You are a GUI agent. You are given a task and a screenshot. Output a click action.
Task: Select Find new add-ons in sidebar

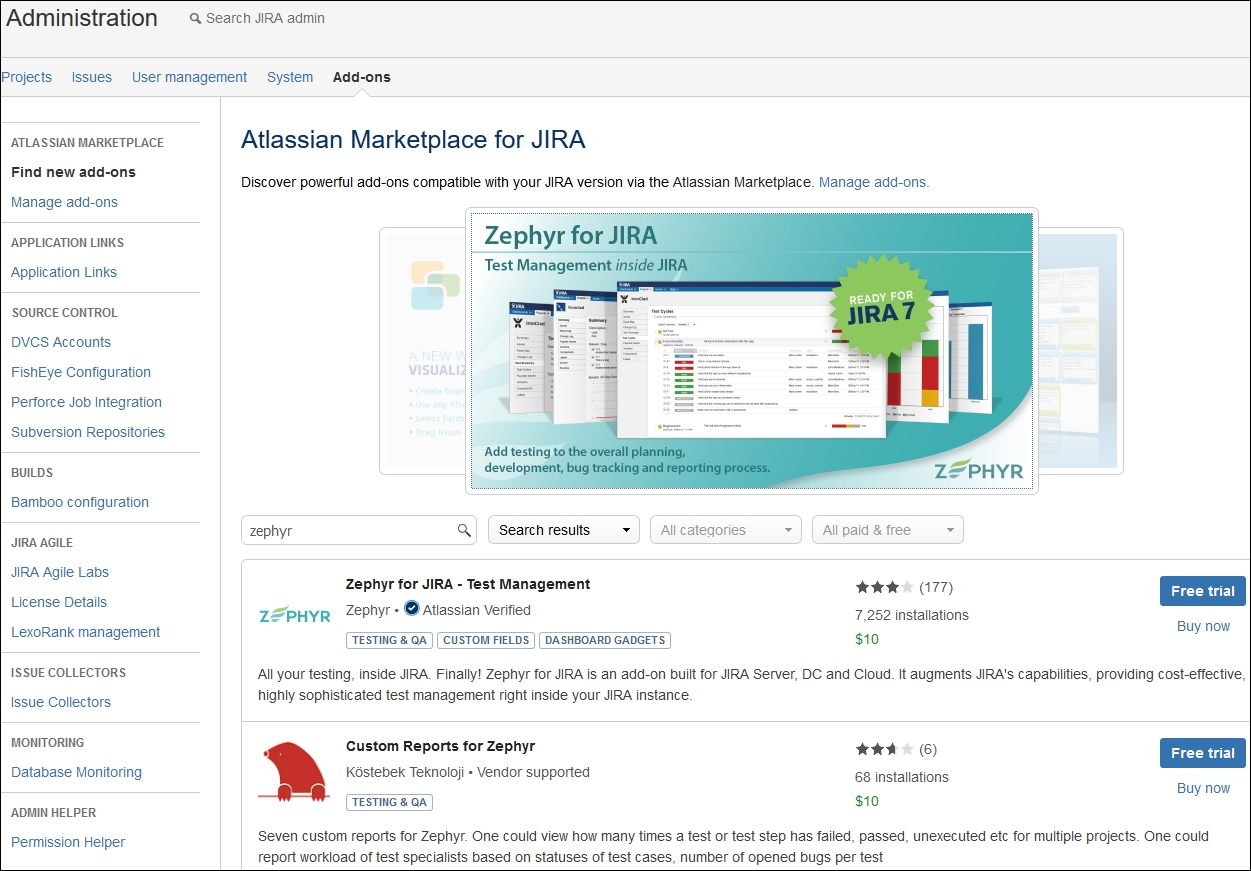click(73, 172)
